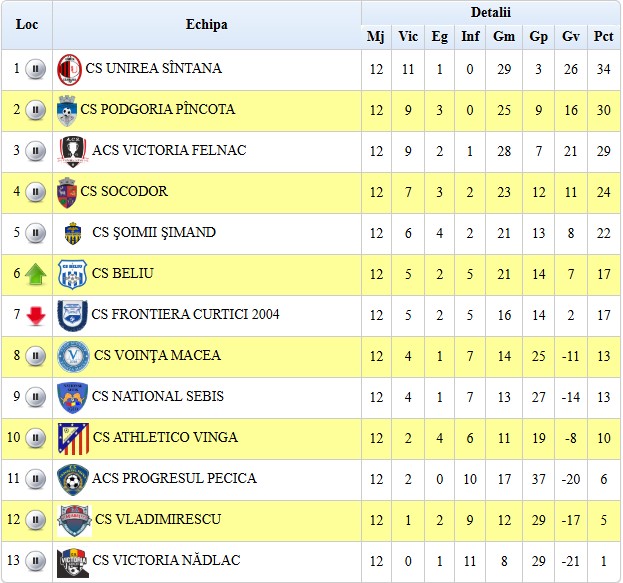Click the CS Athletico Vinga striped crest
Image resolution: width=623 pixels, height=583 pixels.
(72, 438)
